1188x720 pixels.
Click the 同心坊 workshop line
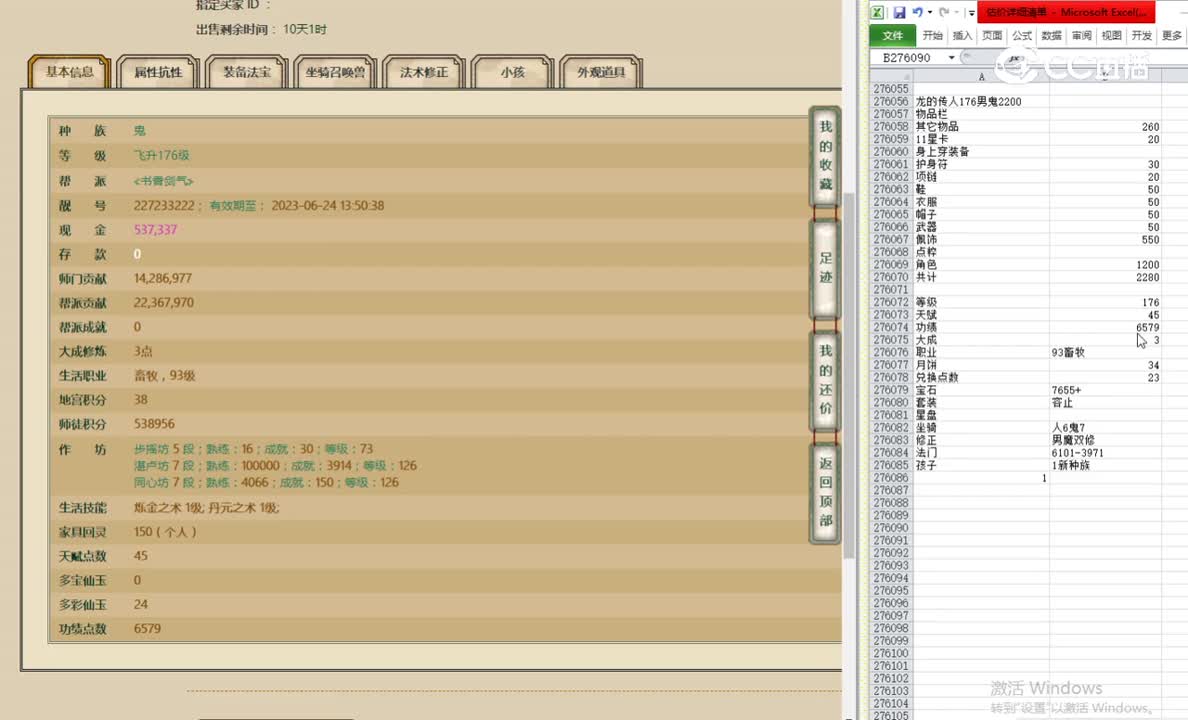click(266, 482)
